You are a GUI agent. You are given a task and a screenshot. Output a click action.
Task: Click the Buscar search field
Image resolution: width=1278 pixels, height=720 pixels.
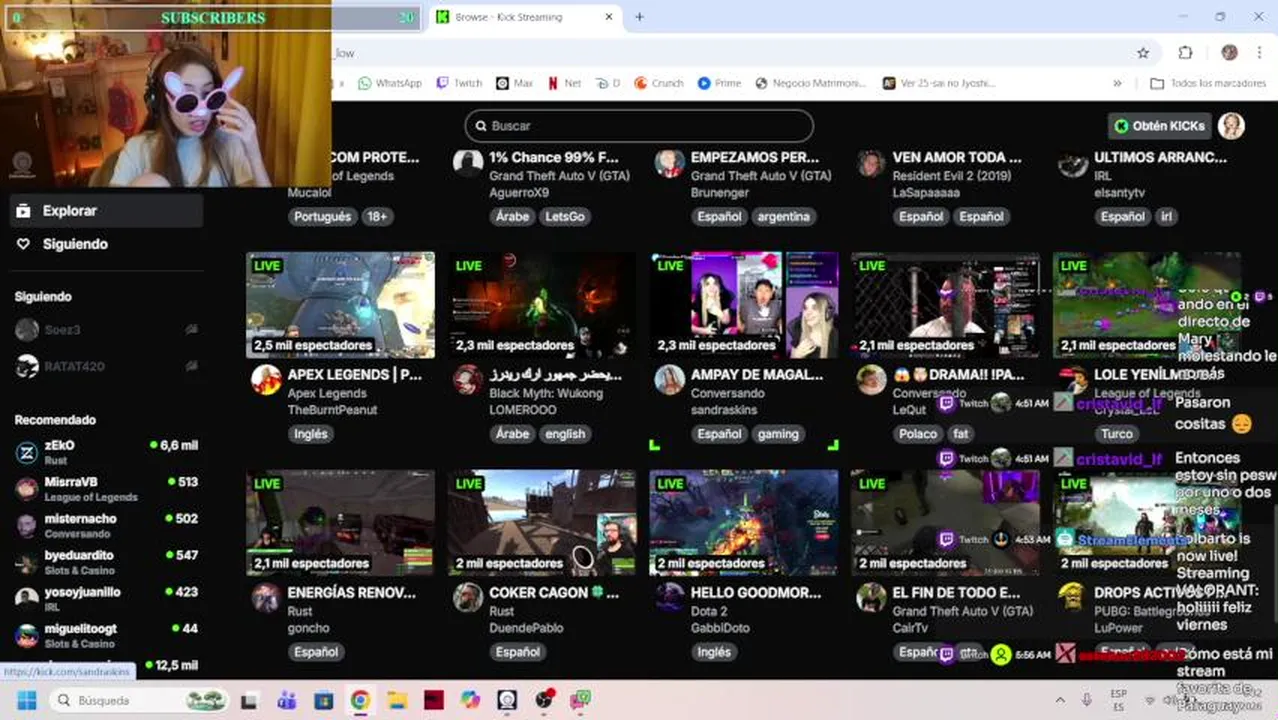click(639, 126)
